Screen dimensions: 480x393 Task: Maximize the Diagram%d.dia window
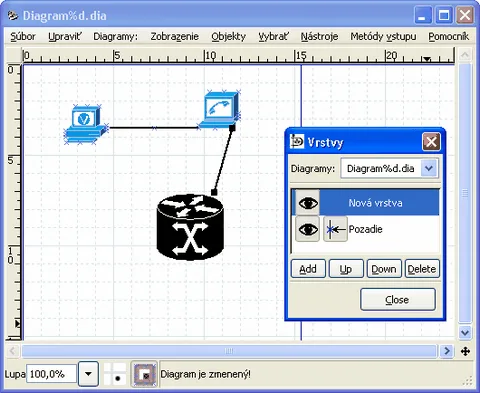tap(444, 15)
